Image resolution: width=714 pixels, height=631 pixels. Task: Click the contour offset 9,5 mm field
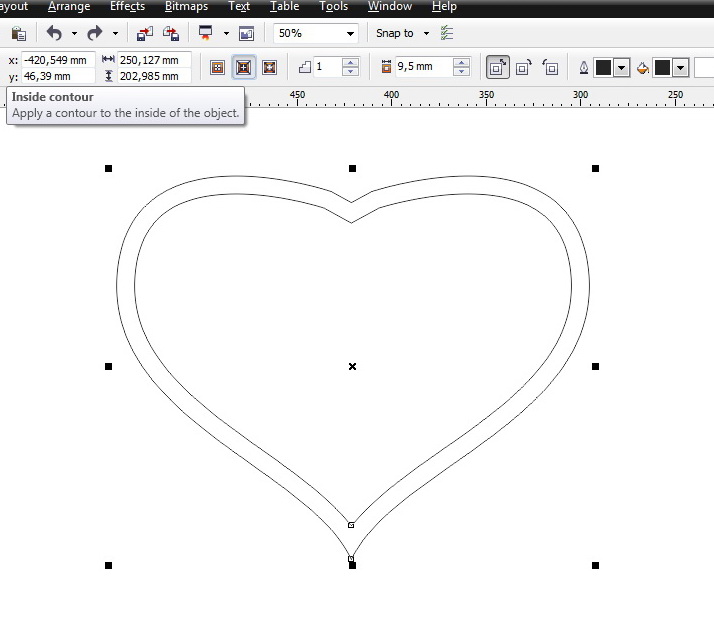(x=423, y=67)
